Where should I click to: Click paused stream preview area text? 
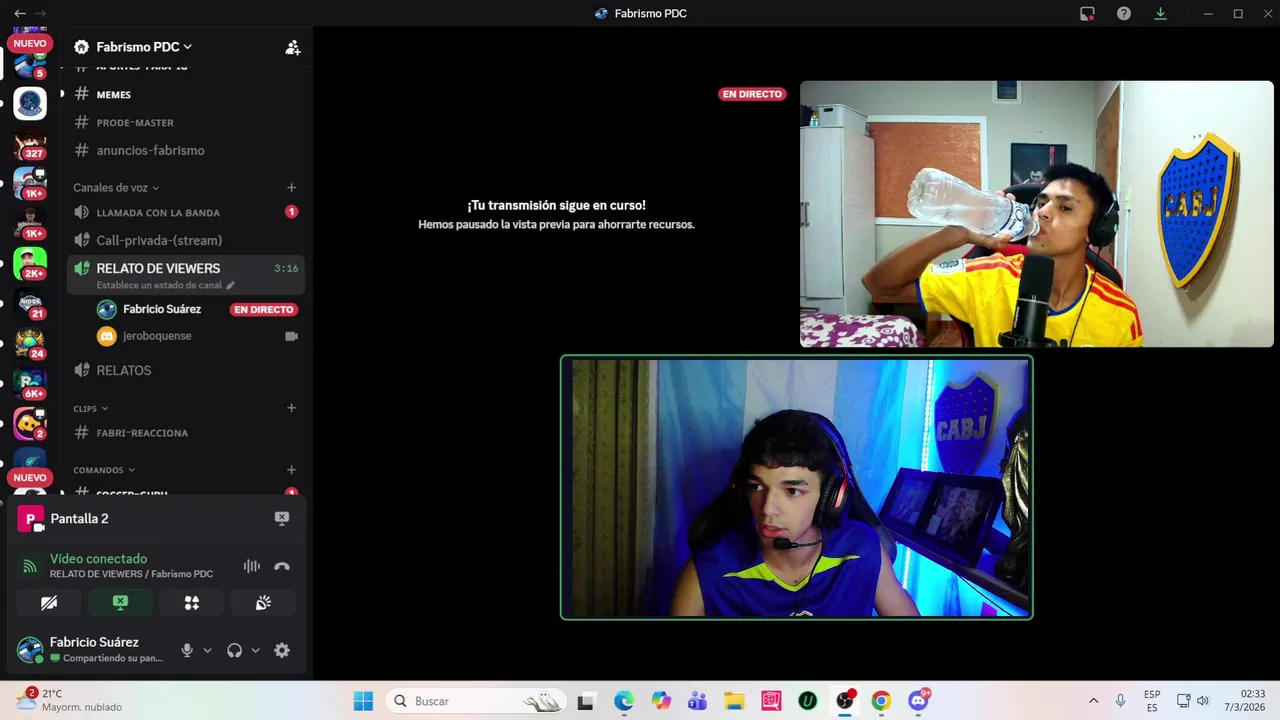[x=556, y=215]
